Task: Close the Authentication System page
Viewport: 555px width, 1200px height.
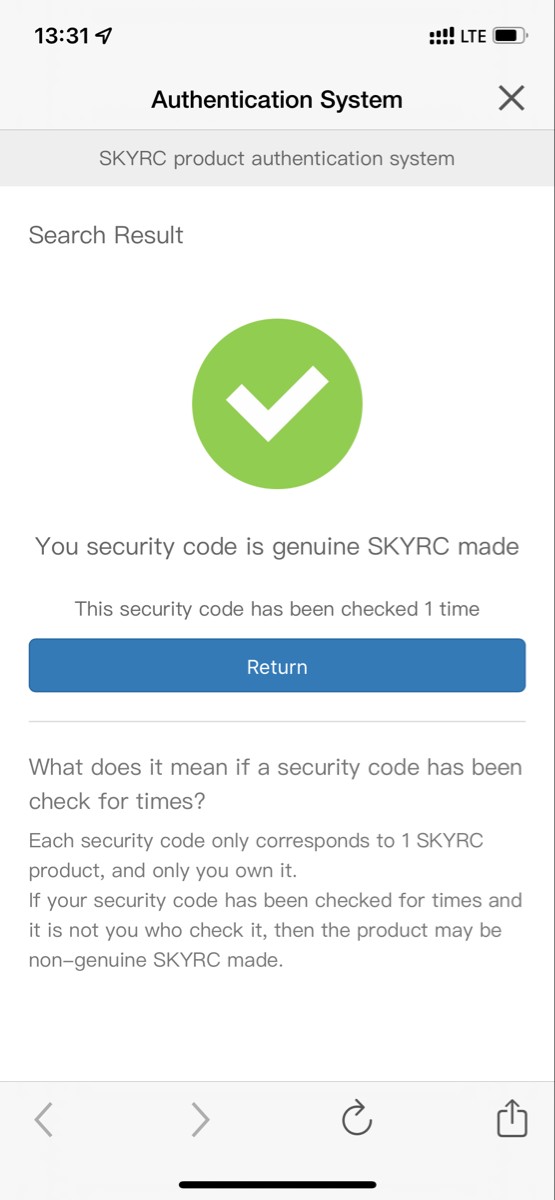Action: (511, 98)
